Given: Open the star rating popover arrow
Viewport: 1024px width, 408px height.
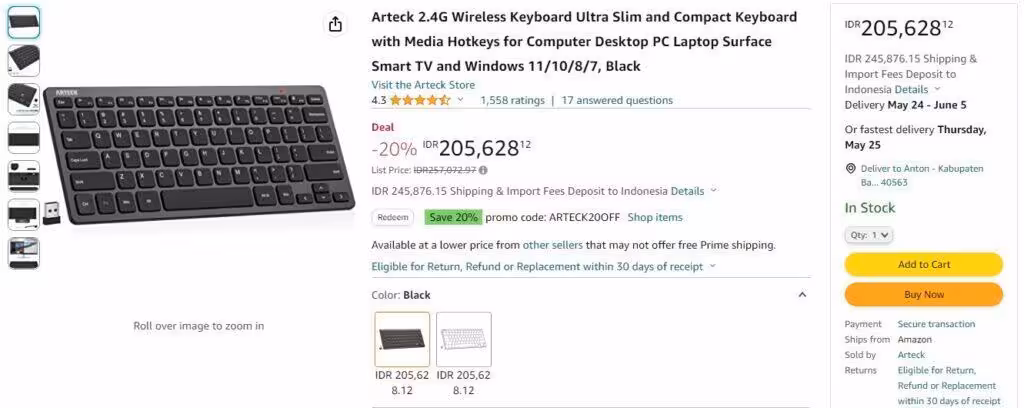Looking at the screenshot, I should 460,100.
